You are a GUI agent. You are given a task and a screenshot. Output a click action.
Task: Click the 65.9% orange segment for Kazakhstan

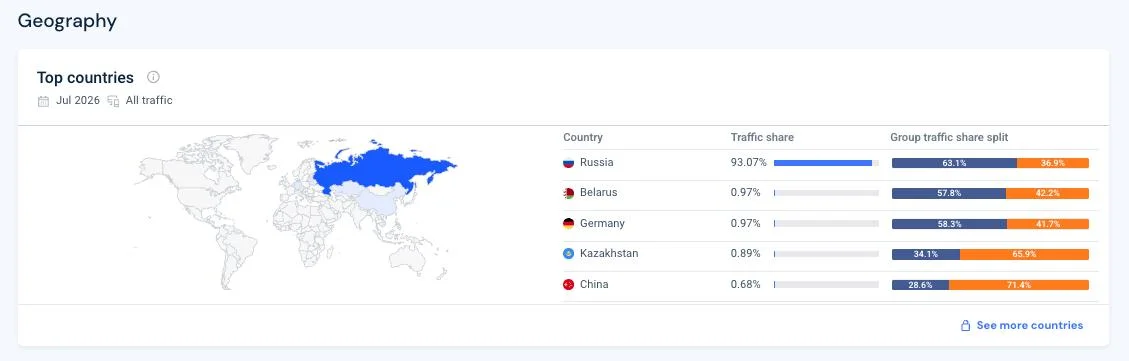pos(1024,254)
